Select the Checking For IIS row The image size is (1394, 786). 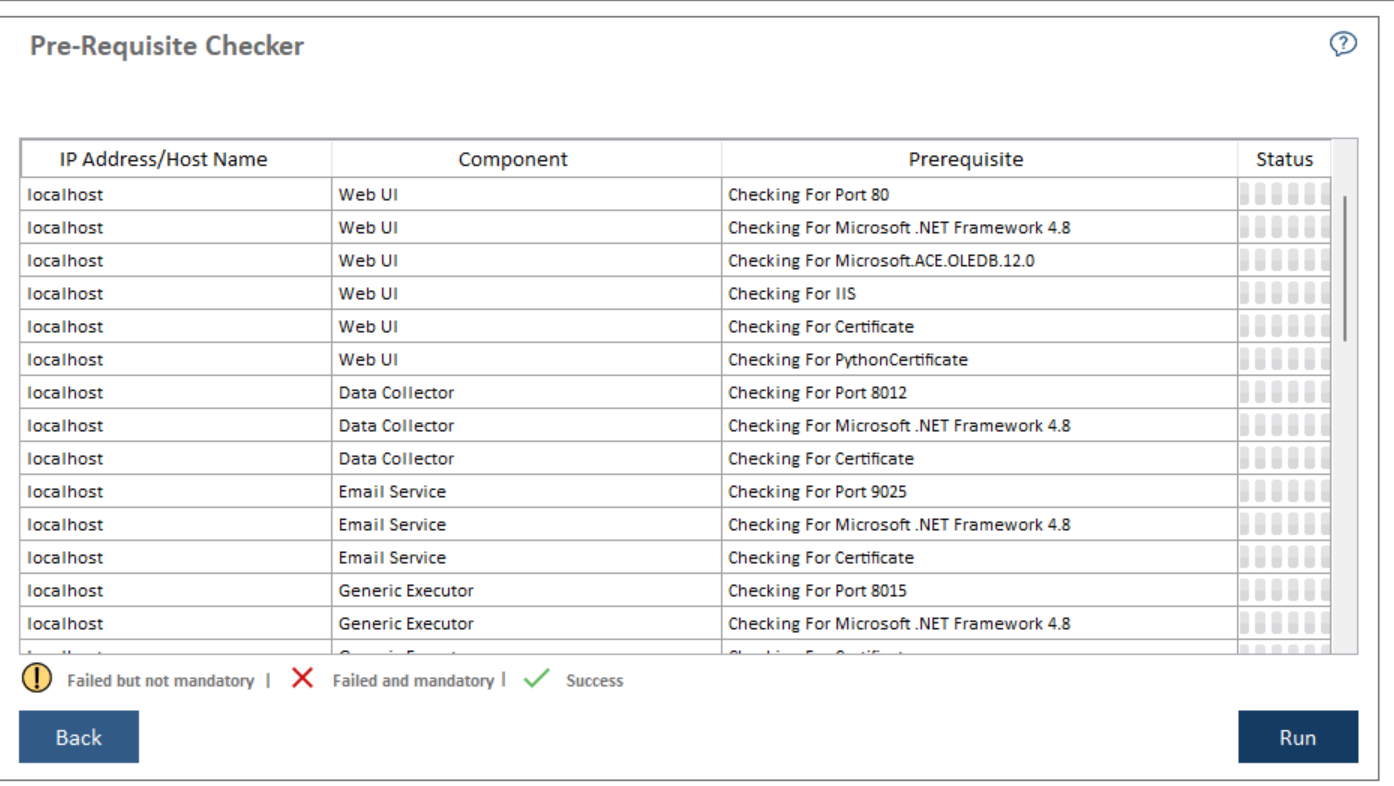coord(792,294)
